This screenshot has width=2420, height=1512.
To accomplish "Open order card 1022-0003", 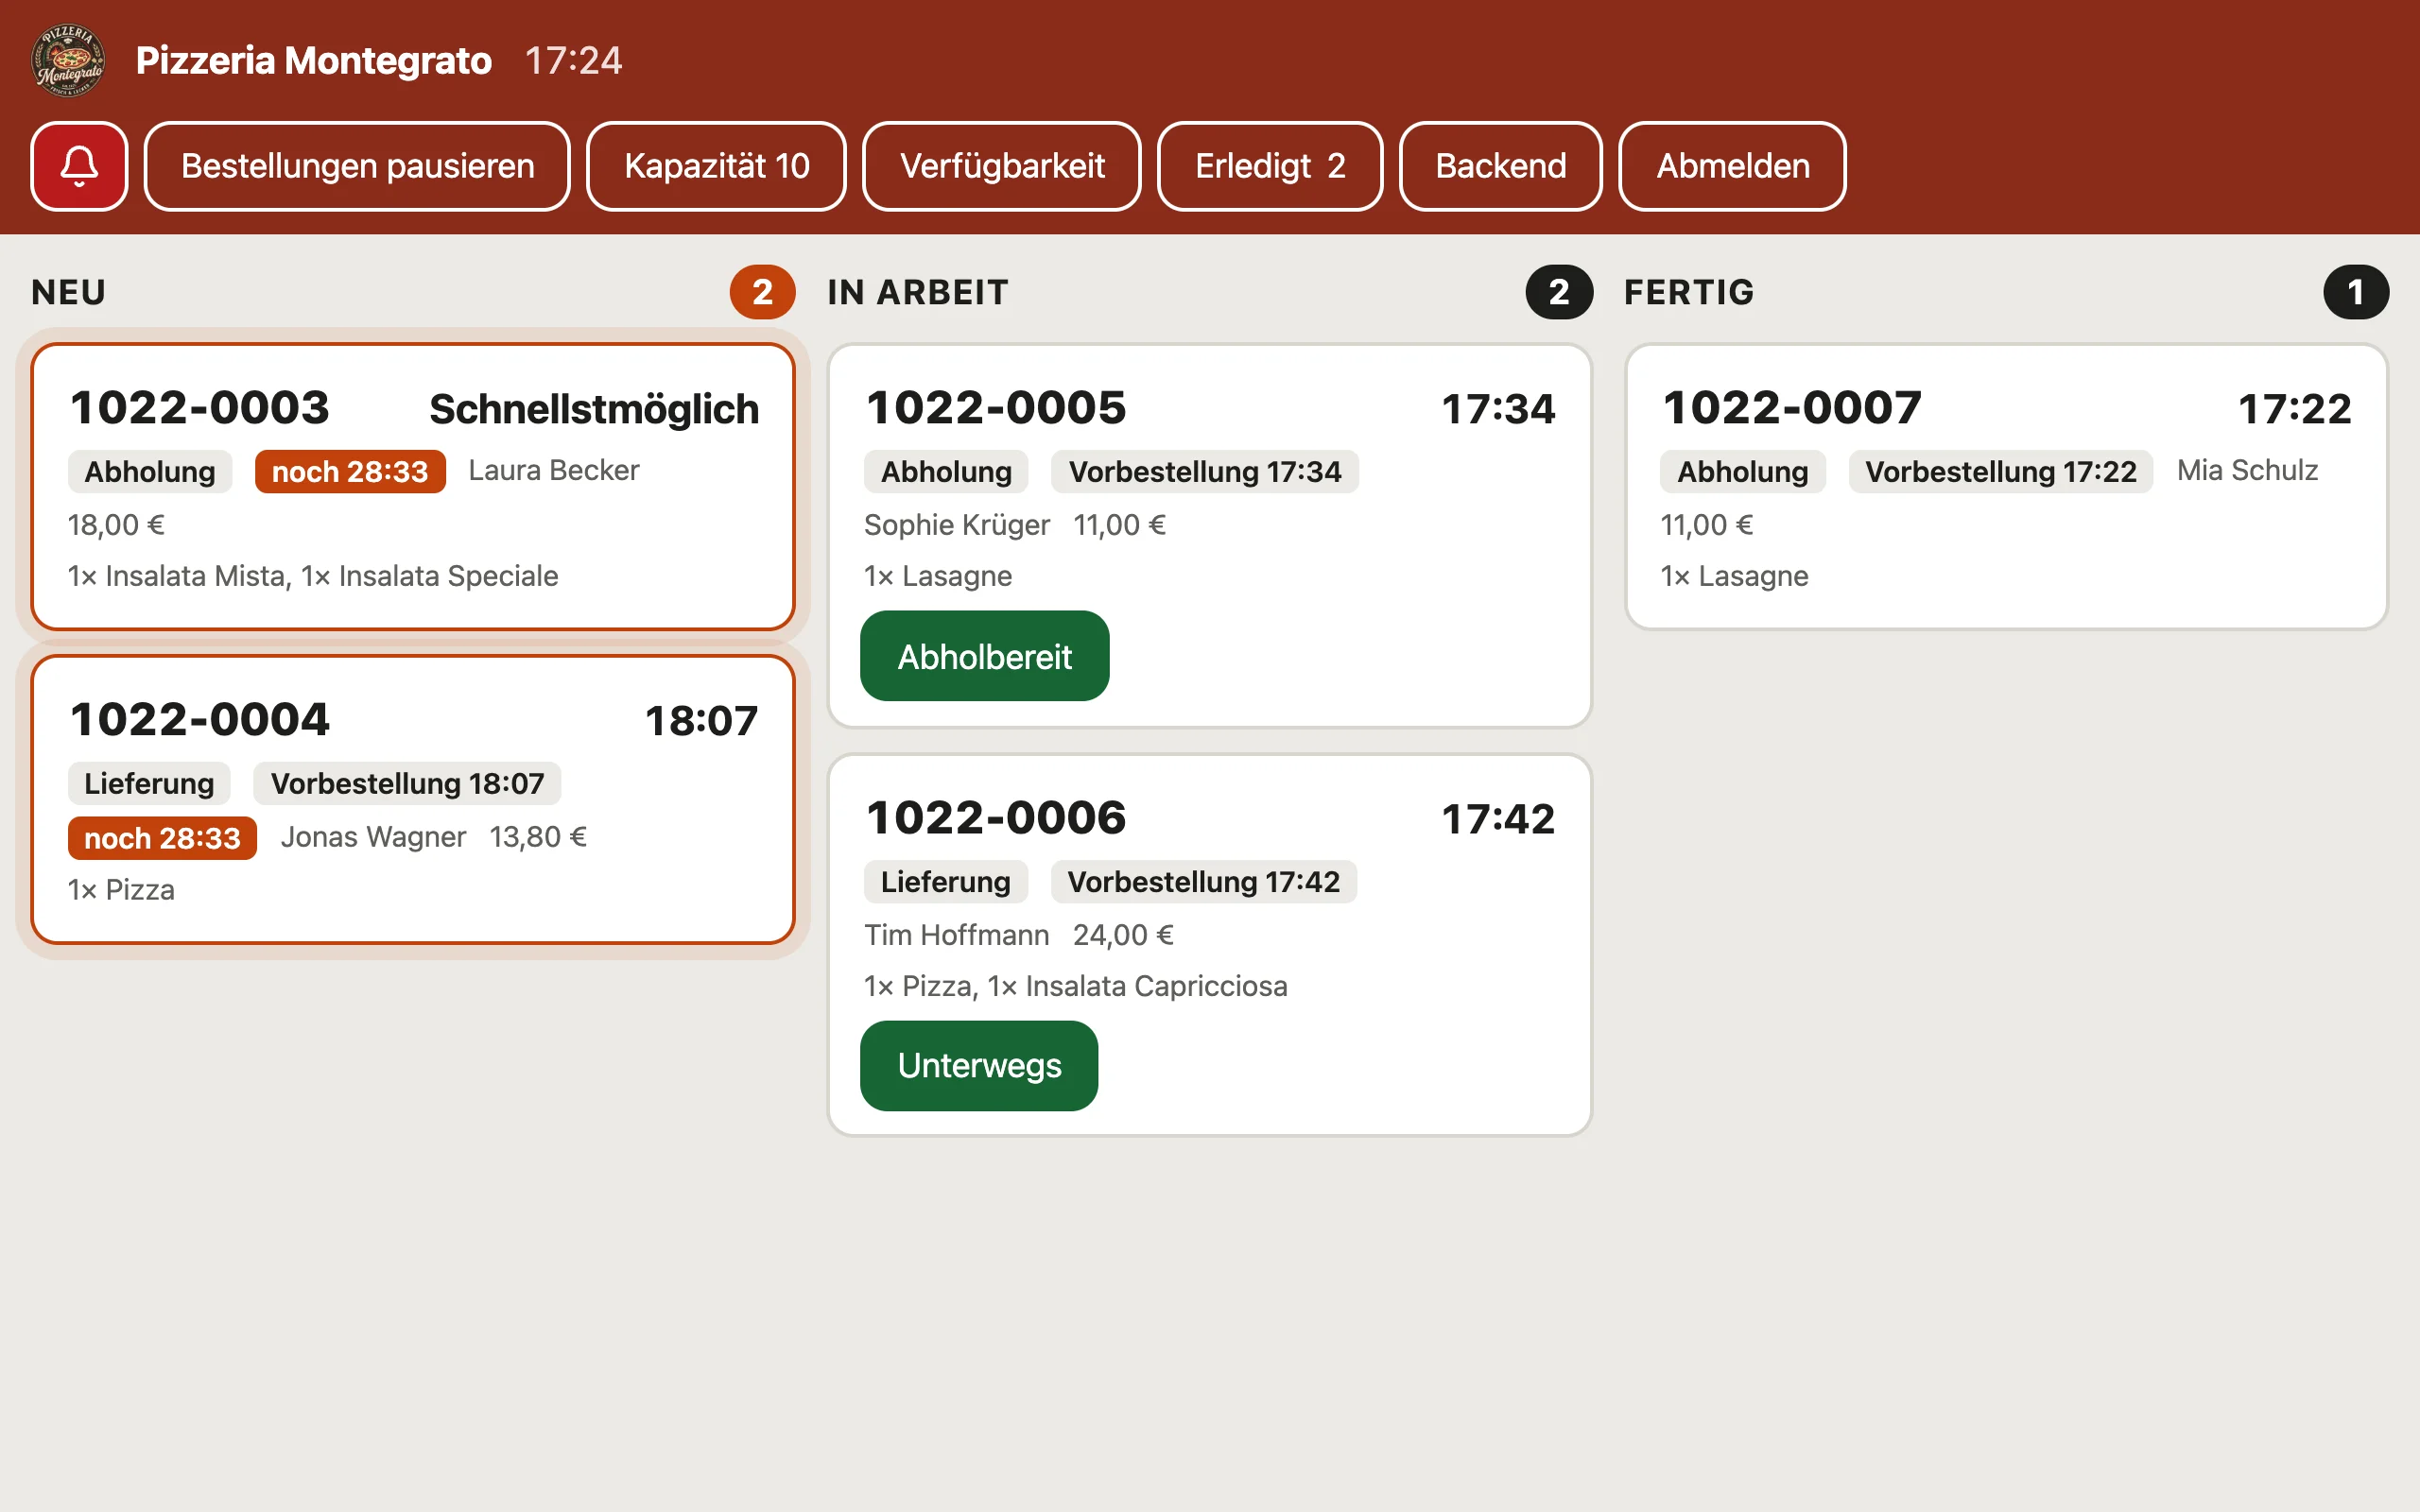I will 413,487.
